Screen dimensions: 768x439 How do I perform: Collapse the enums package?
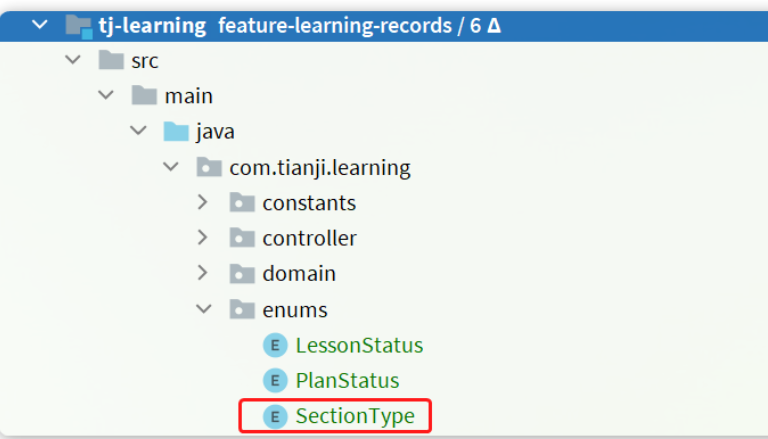[x=204, y=309]
